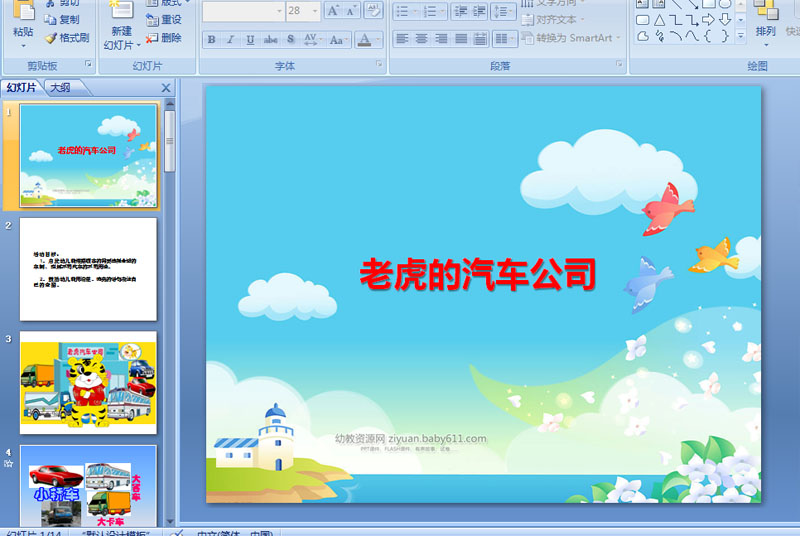Click the Format Painter icon
The width and height of the screenshot is (800, 536).
(67, 38)
